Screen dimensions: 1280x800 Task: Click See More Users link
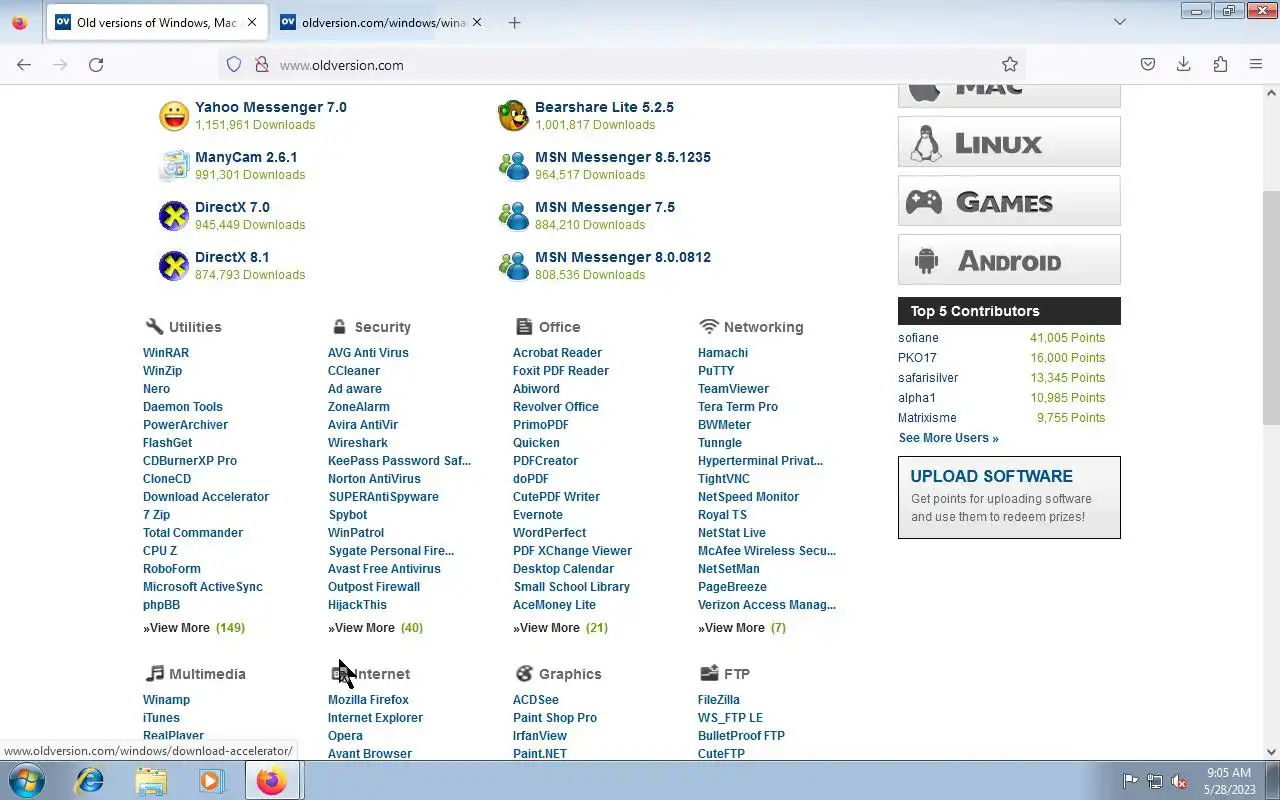(x=948, y=438)
